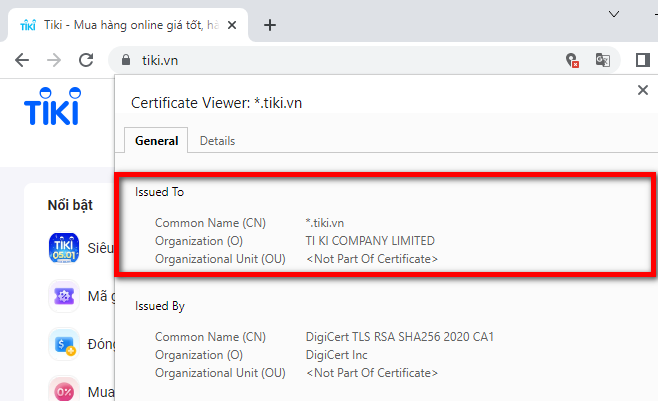This screenshot has height=401, width=667.
Task: Click the *.tiki.vn common name value
Action: click(x=325, y=223)
